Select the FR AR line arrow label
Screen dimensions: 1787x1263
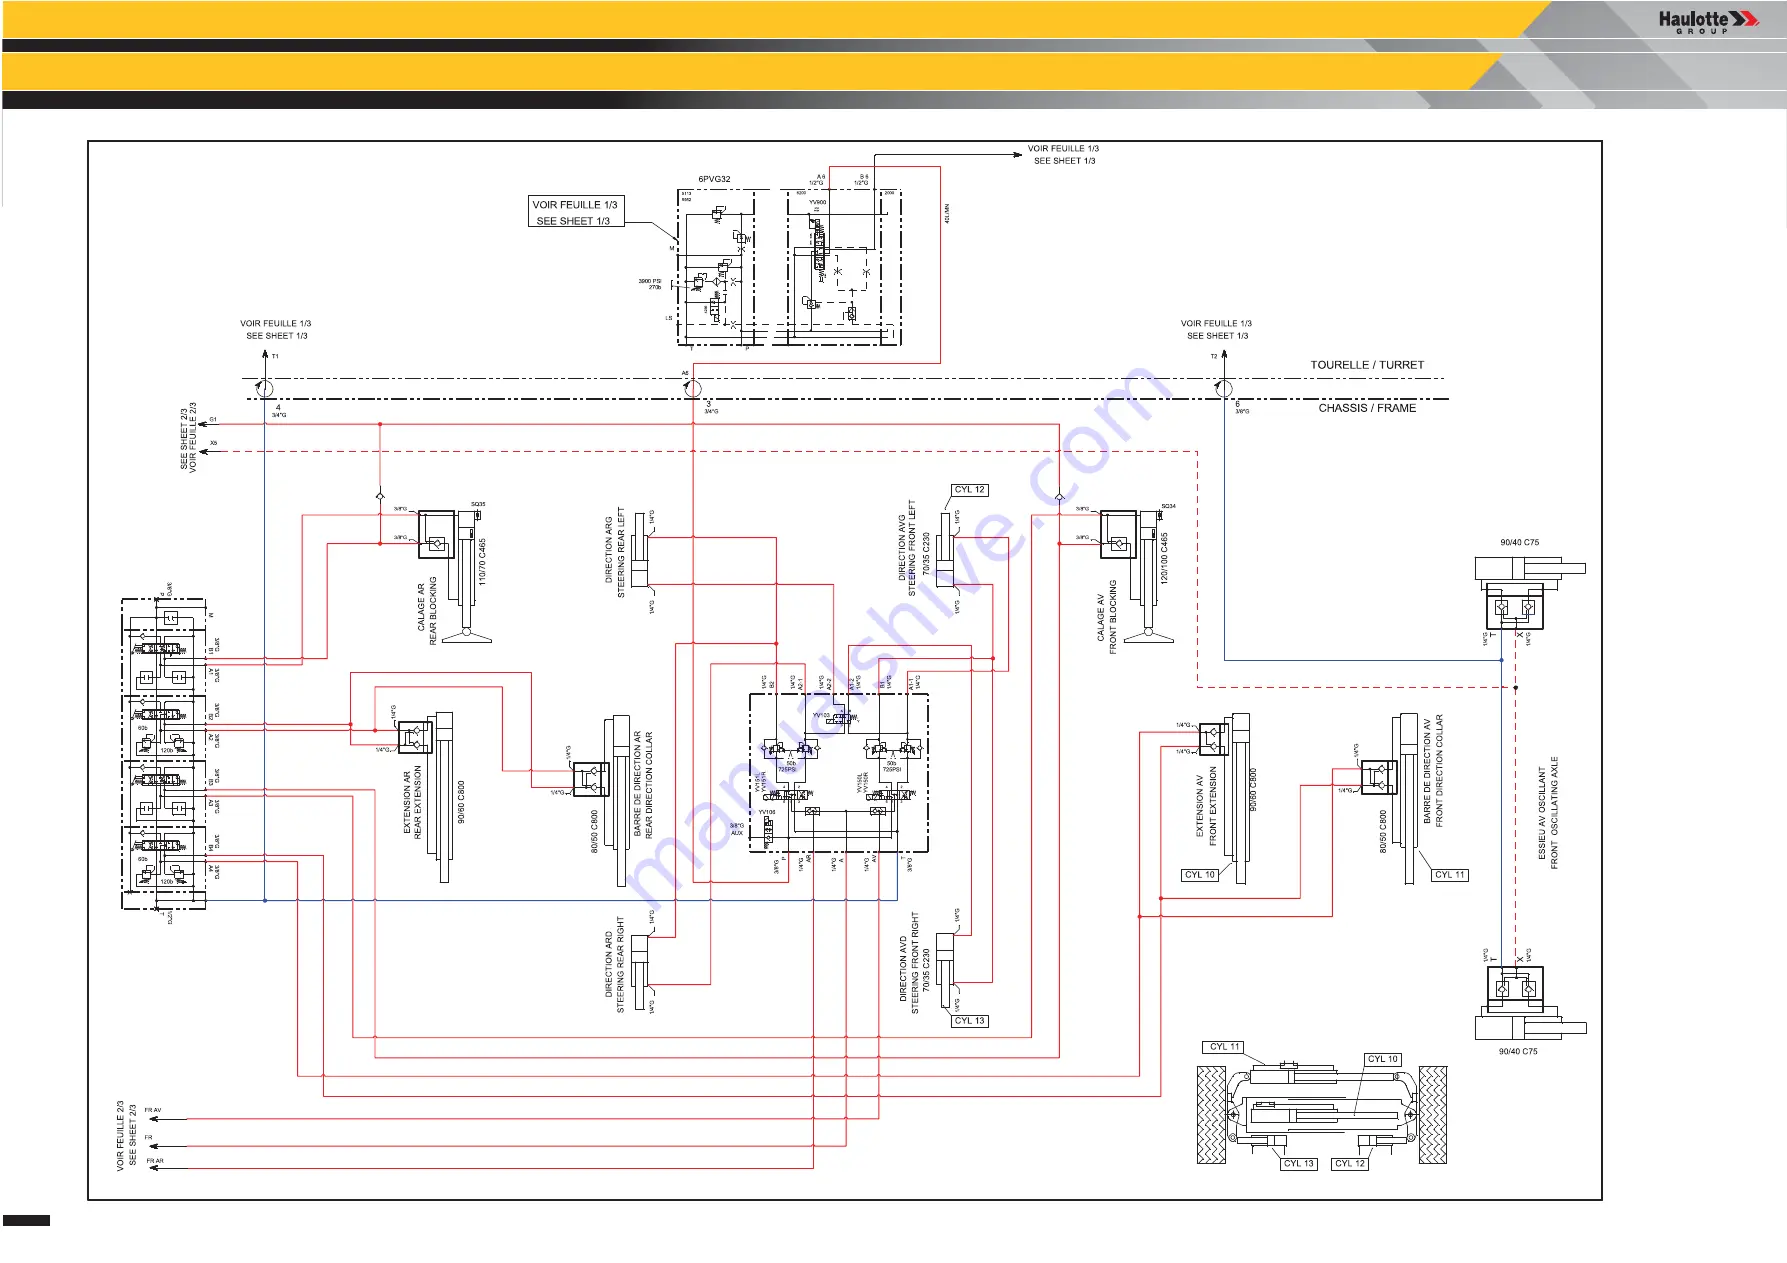154,1161
